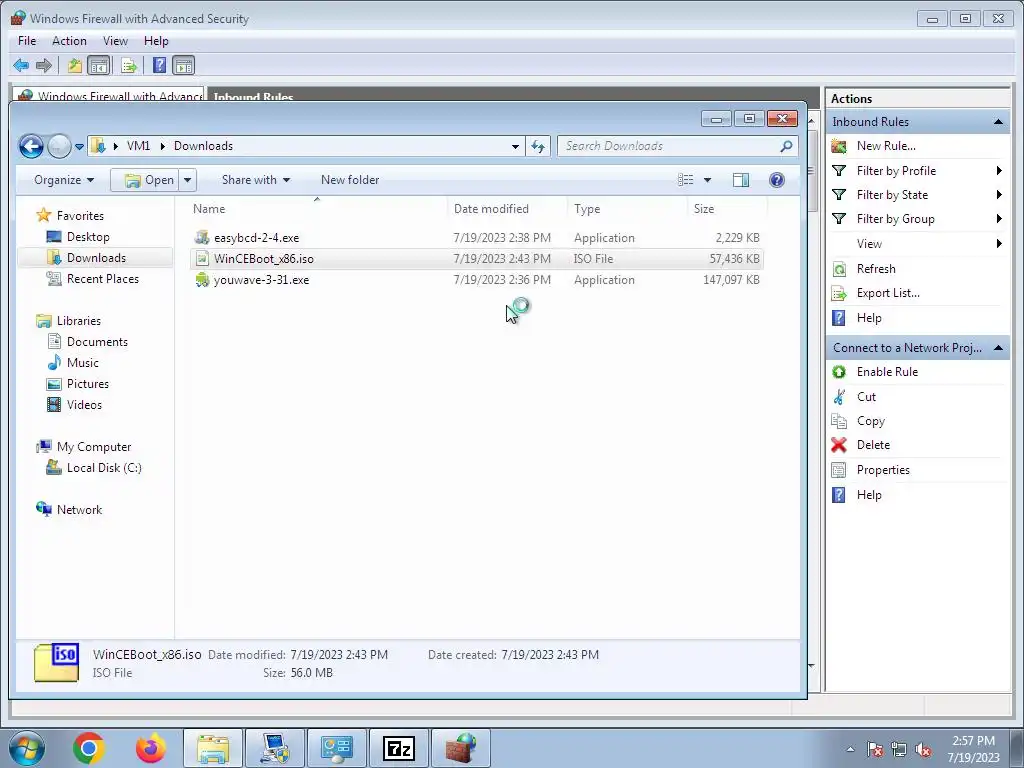This screenshot has height=768, width=1024.
Task: Click the Explorer refresh button beside address bar
Action: 538,146
